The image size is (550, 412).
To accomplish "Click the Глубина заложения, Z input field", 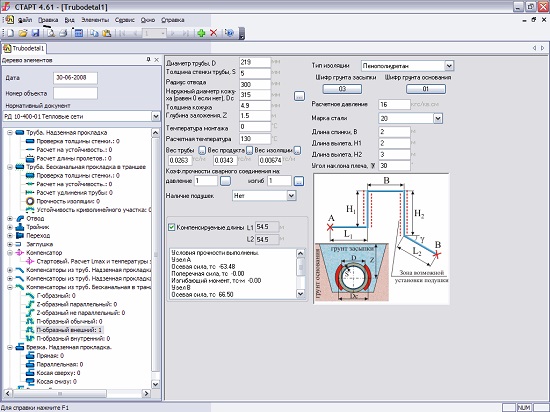I will pos(255,116).
